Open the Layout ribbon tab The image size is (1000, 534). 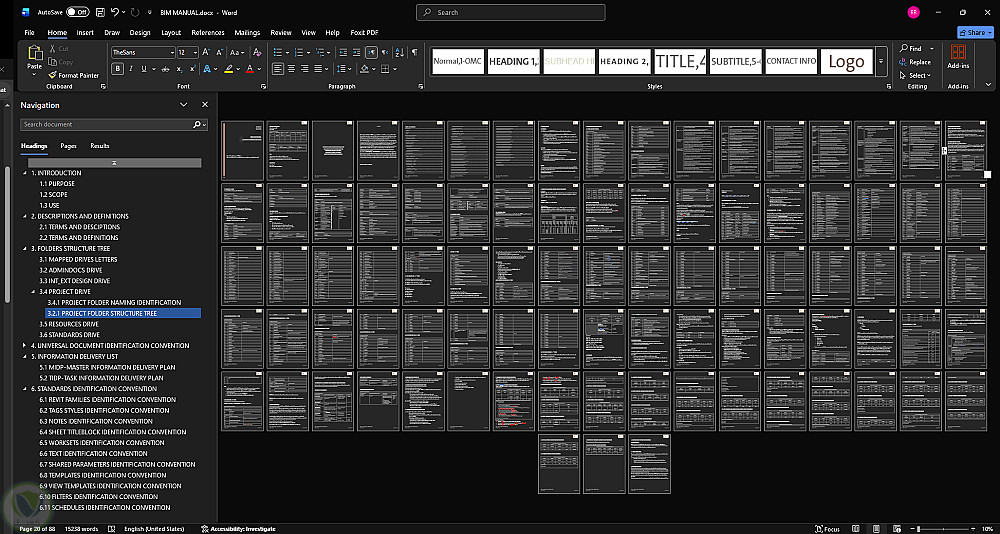point(171,33)
